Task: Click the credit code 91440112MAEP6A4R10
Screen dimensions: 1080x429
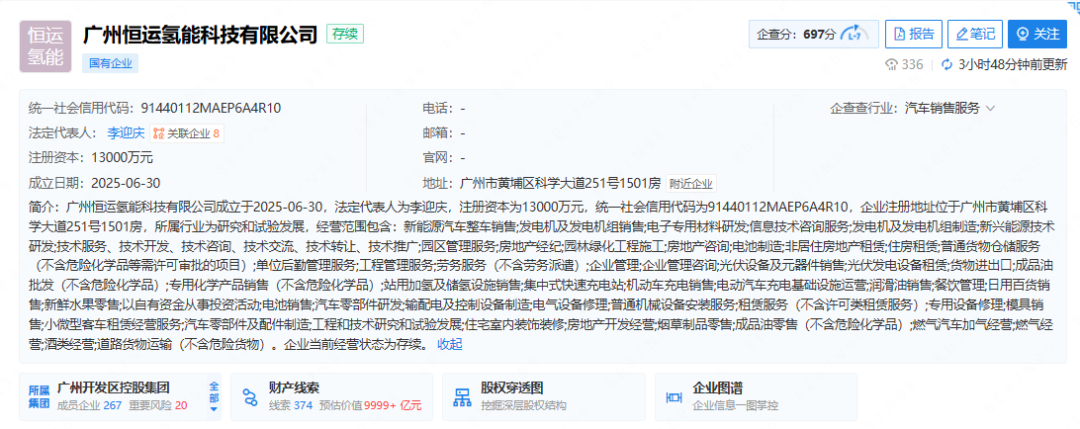Action: tap(211, 108)
